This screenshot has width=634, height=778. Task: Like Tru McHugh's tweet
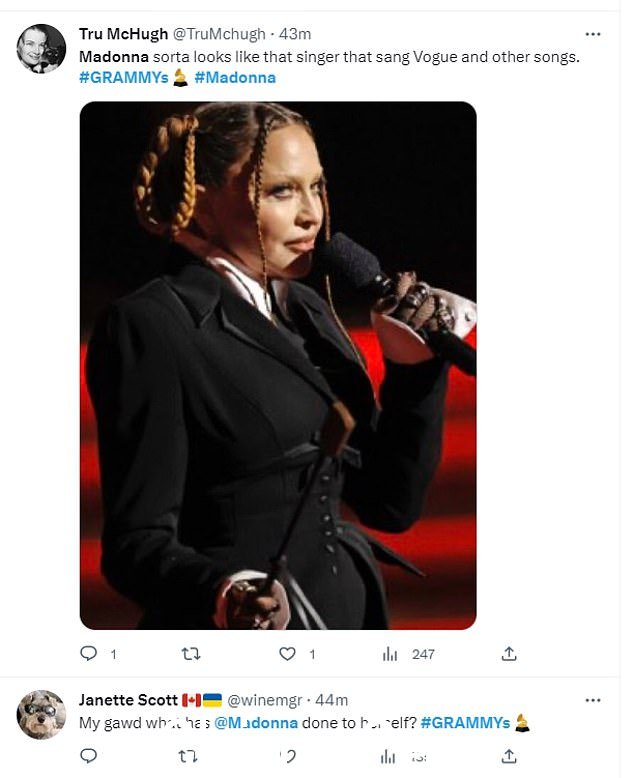[x=287, y=654]
